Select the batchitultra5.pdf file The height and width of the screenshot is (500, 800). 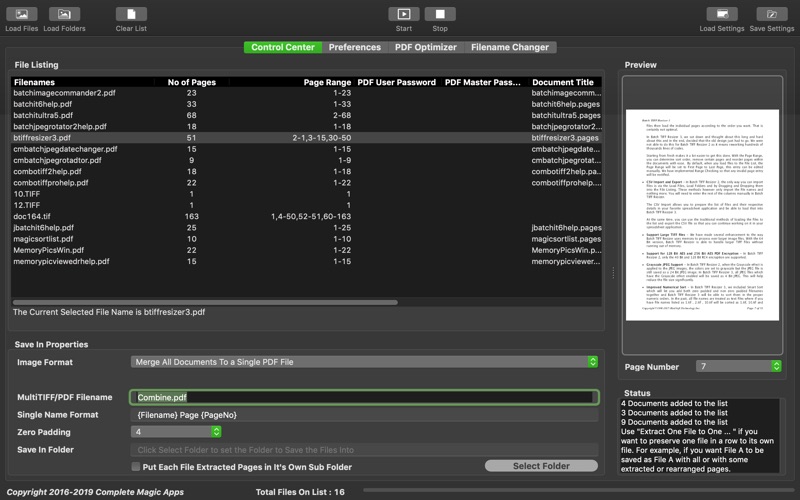[x=306, y=115]
